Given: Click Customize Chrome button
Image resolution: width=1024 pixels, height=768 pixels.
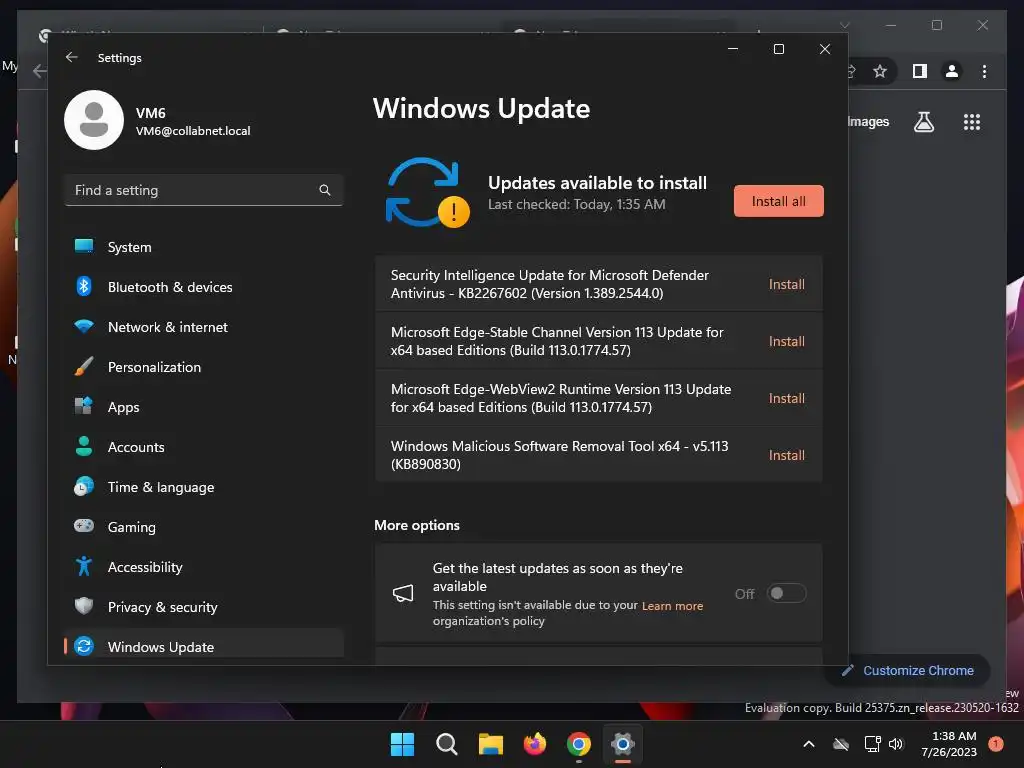Looking at the screenshot, I should [908, 671].
